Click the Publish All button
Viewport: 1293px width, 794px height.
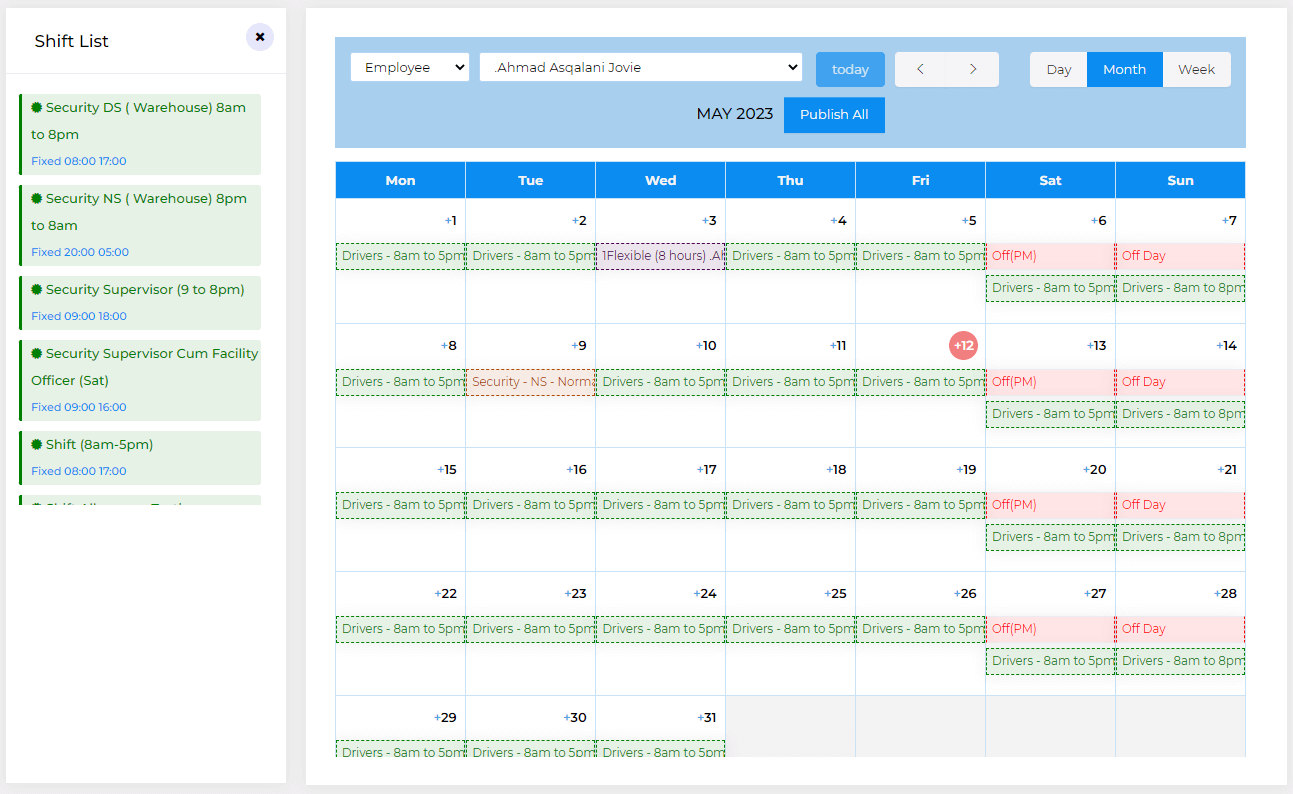[x=834, y=114]
